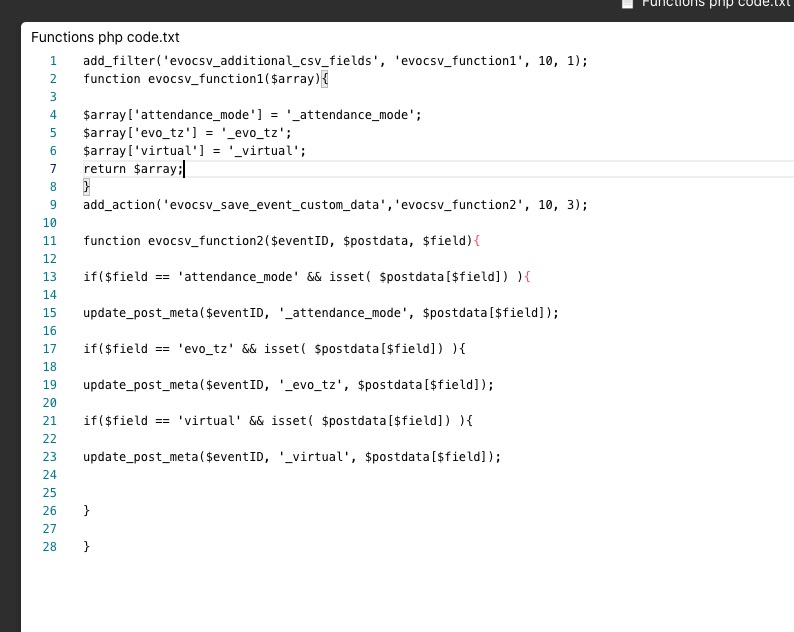
Task: Place cursor in the $array['evo_tz'] line
Action: pyautogui.click(x=187, y=133)
